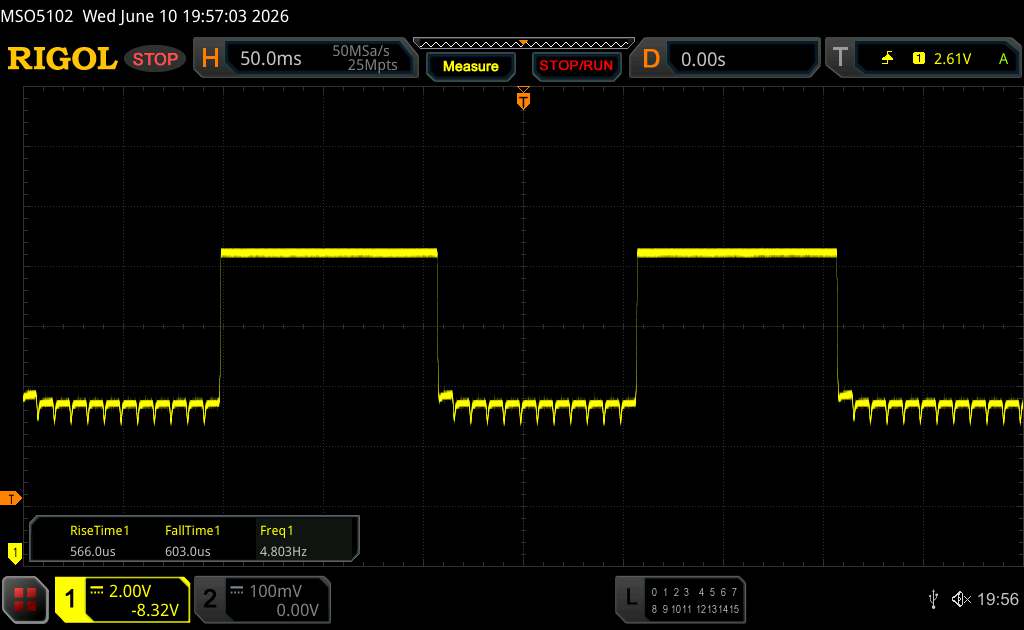Click the date Wed June 10 19:57:03 2026
The height and width of the screenshot is (630, 1024).
click(185, 16)
